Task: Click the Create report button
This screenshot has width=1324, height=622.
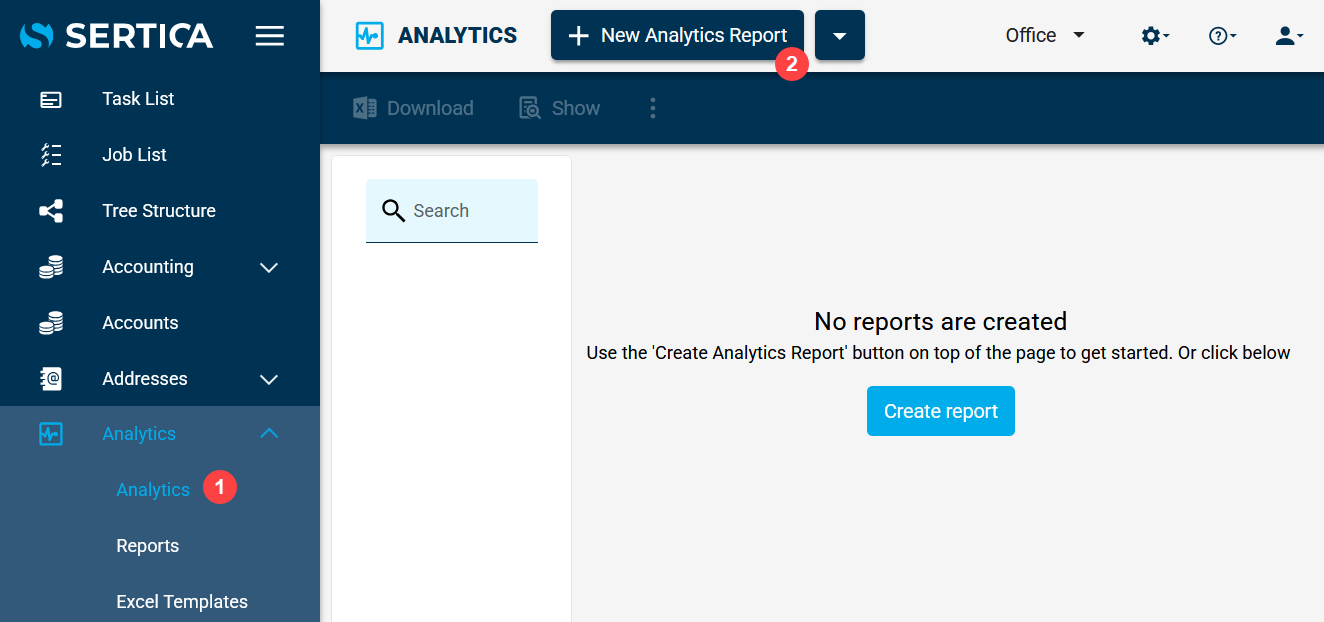Action: coord(941,411)
